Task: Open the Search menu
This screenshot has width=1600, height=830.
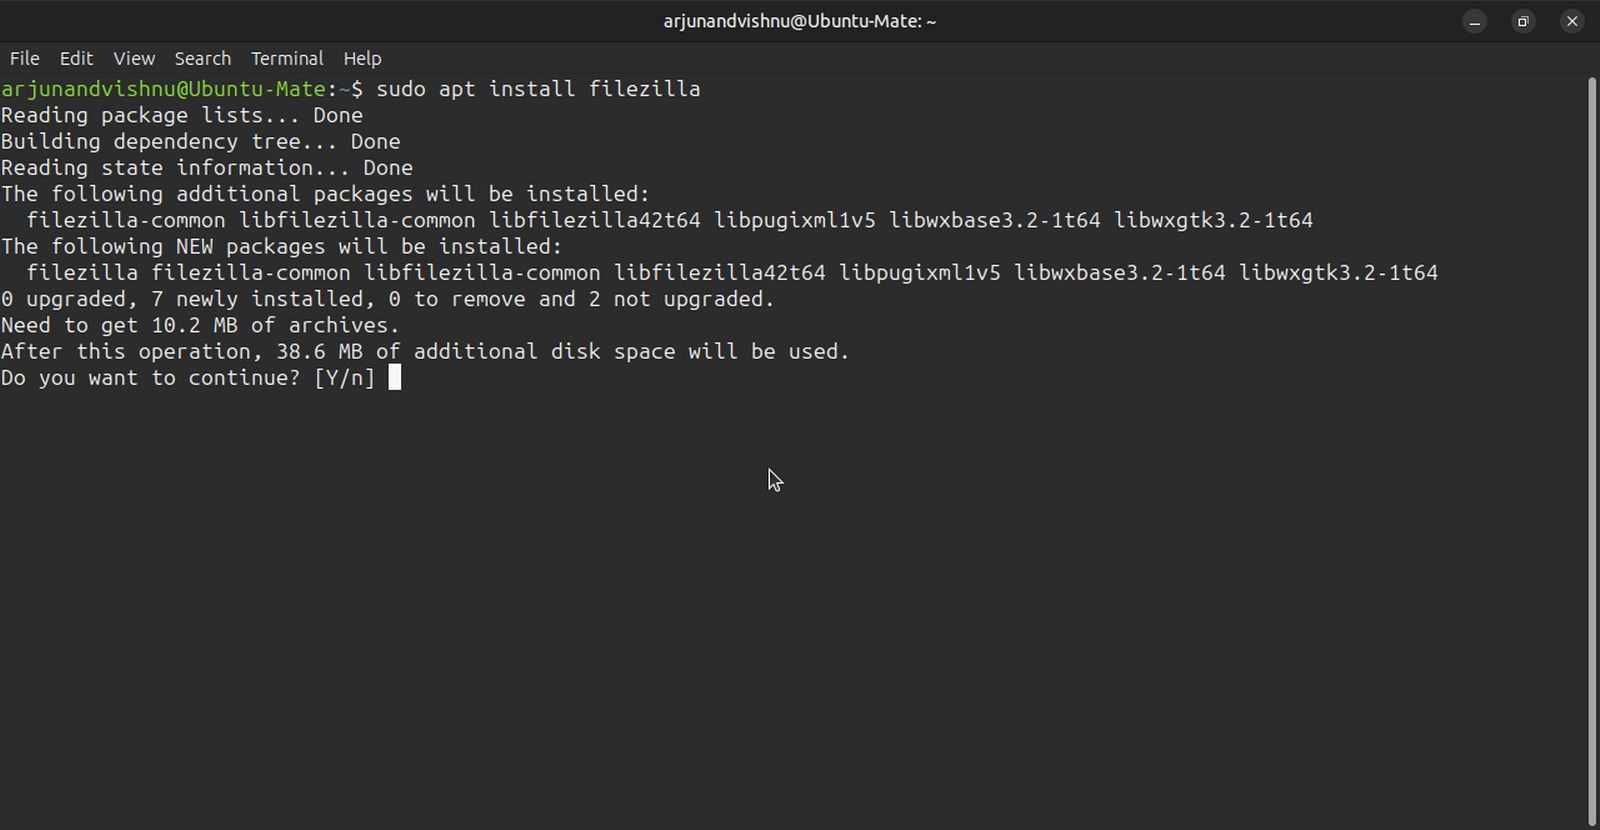Action: (202, 58)
